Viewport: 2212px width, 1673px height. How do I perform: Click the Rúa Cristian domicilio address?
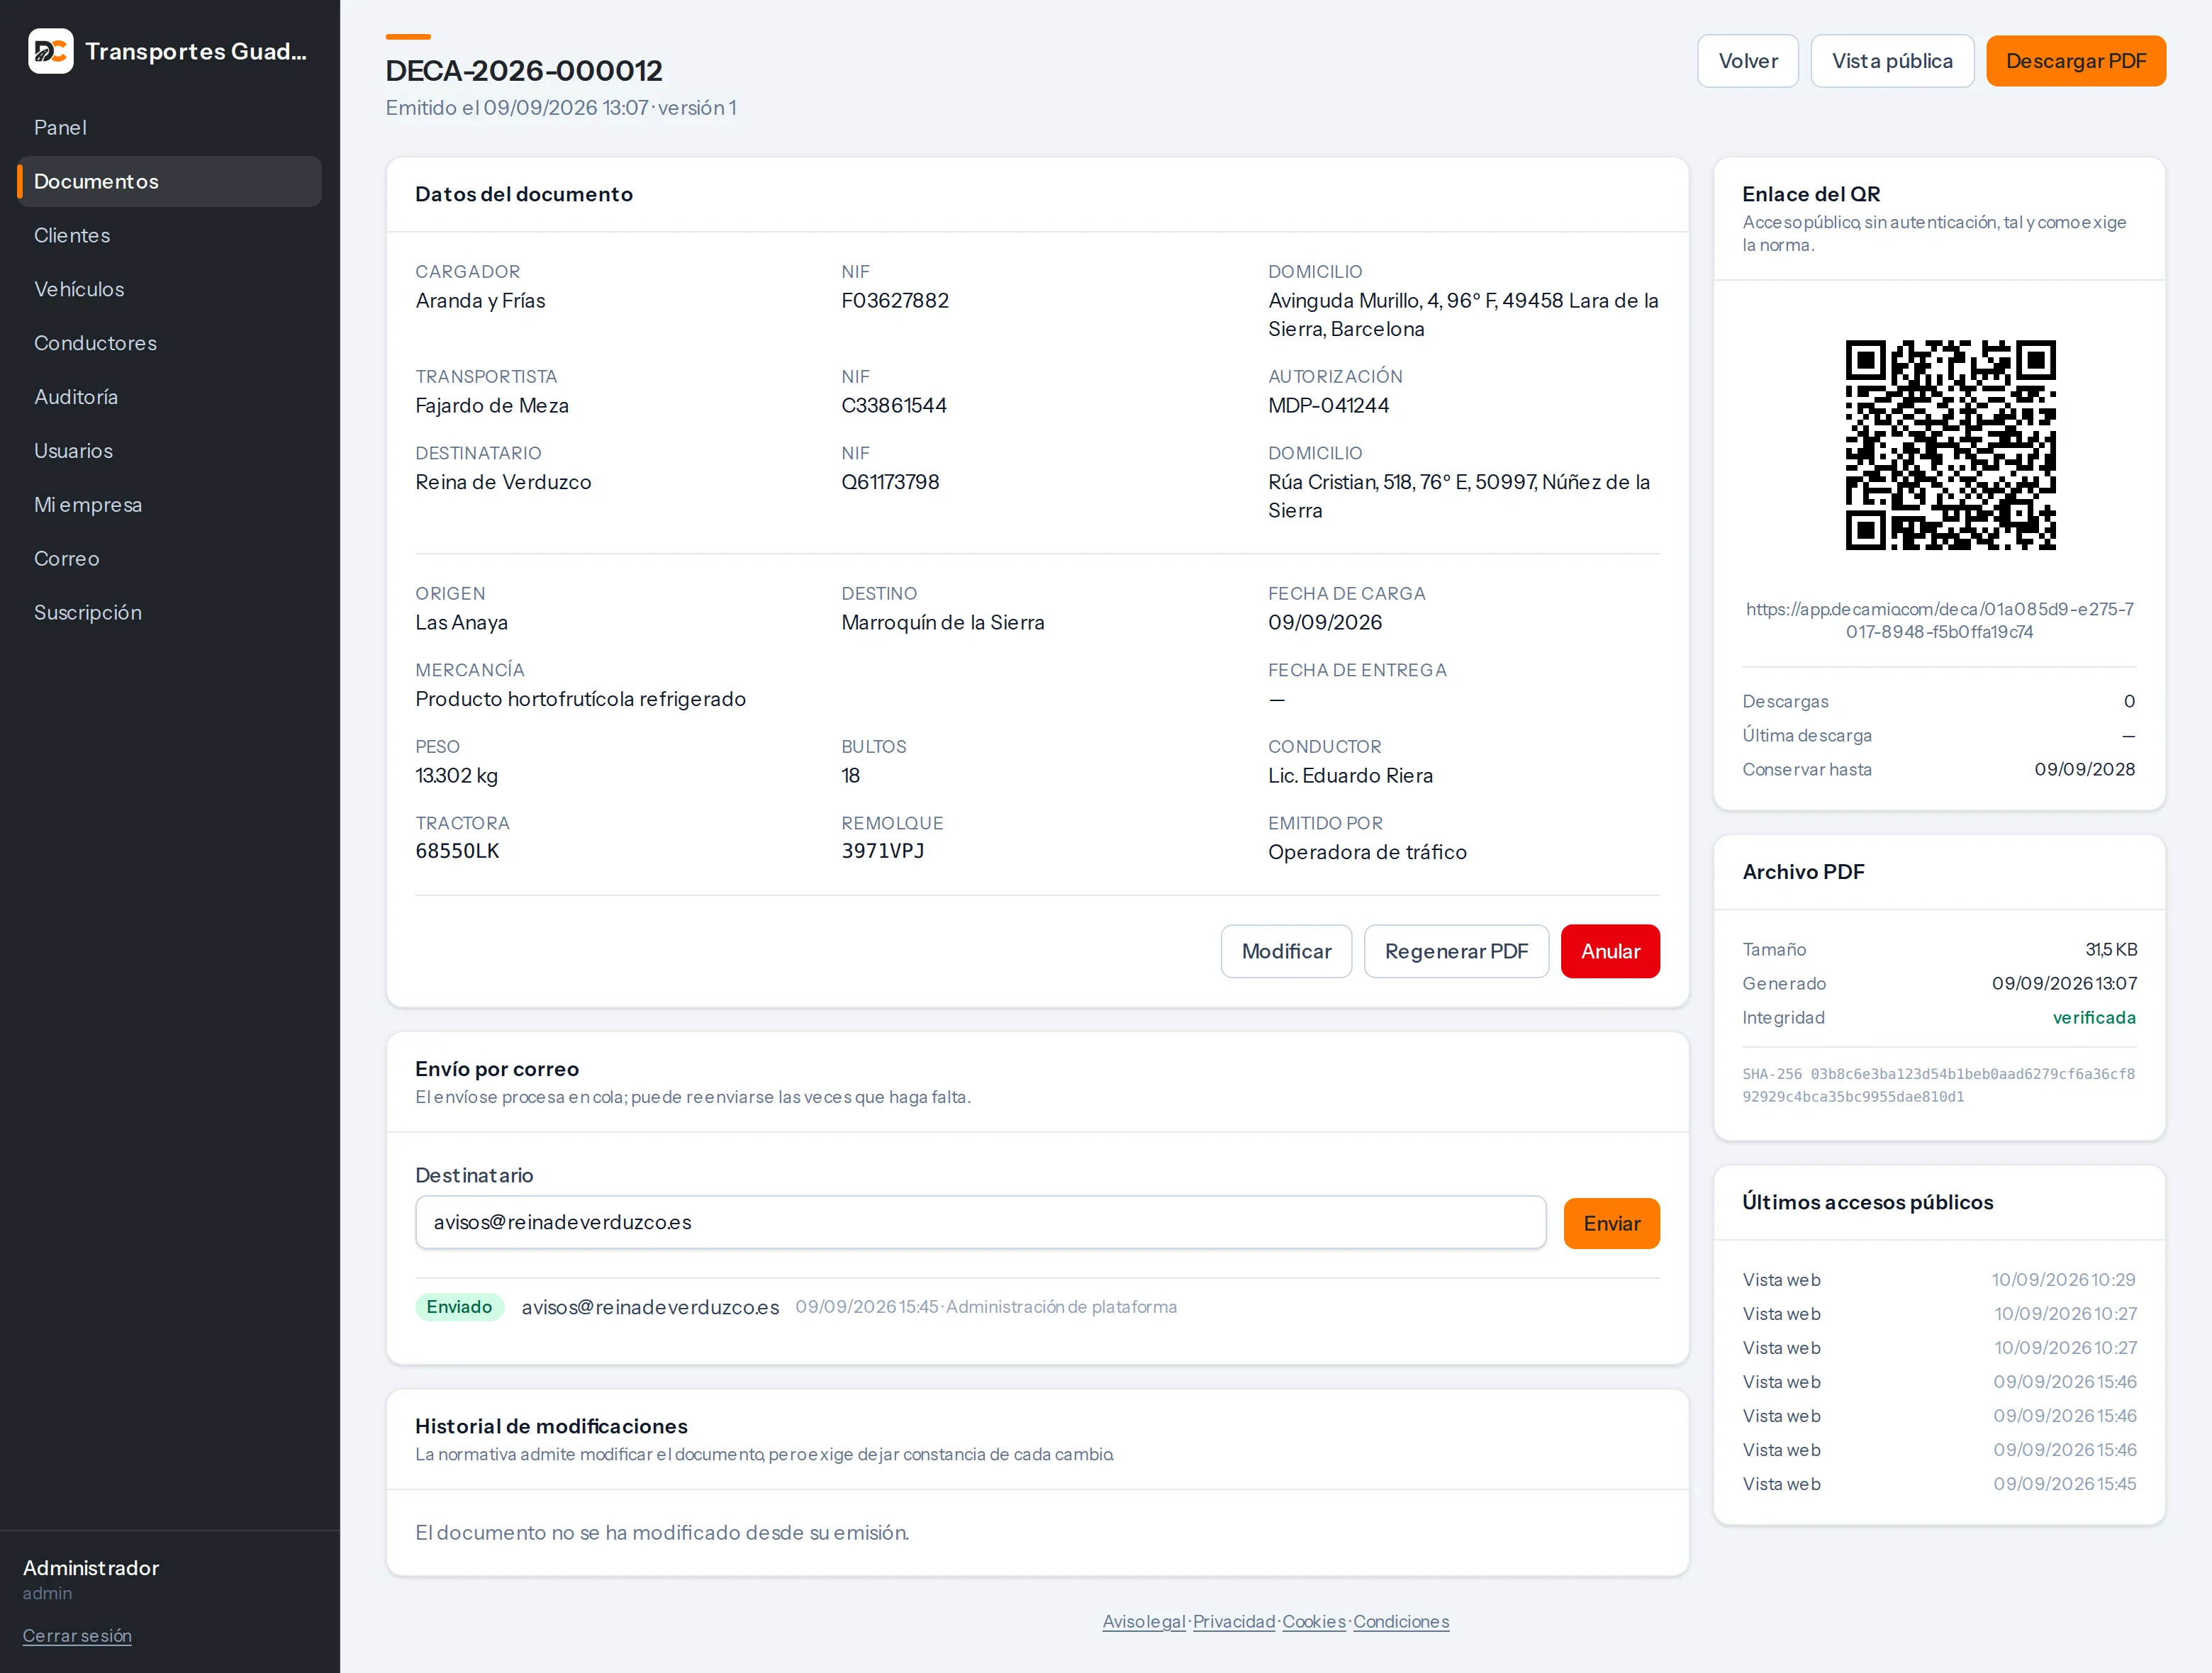[1459, 496]
